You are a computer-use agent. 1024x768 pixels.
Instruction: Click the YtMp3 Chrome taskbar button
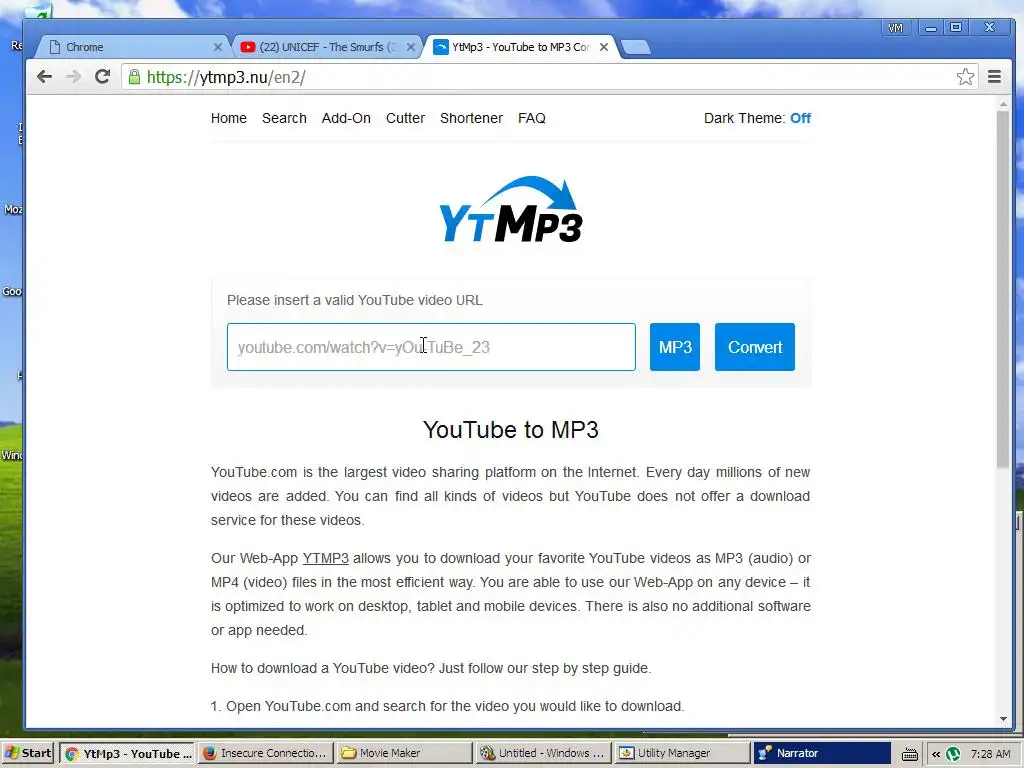(x=127, y=753)
